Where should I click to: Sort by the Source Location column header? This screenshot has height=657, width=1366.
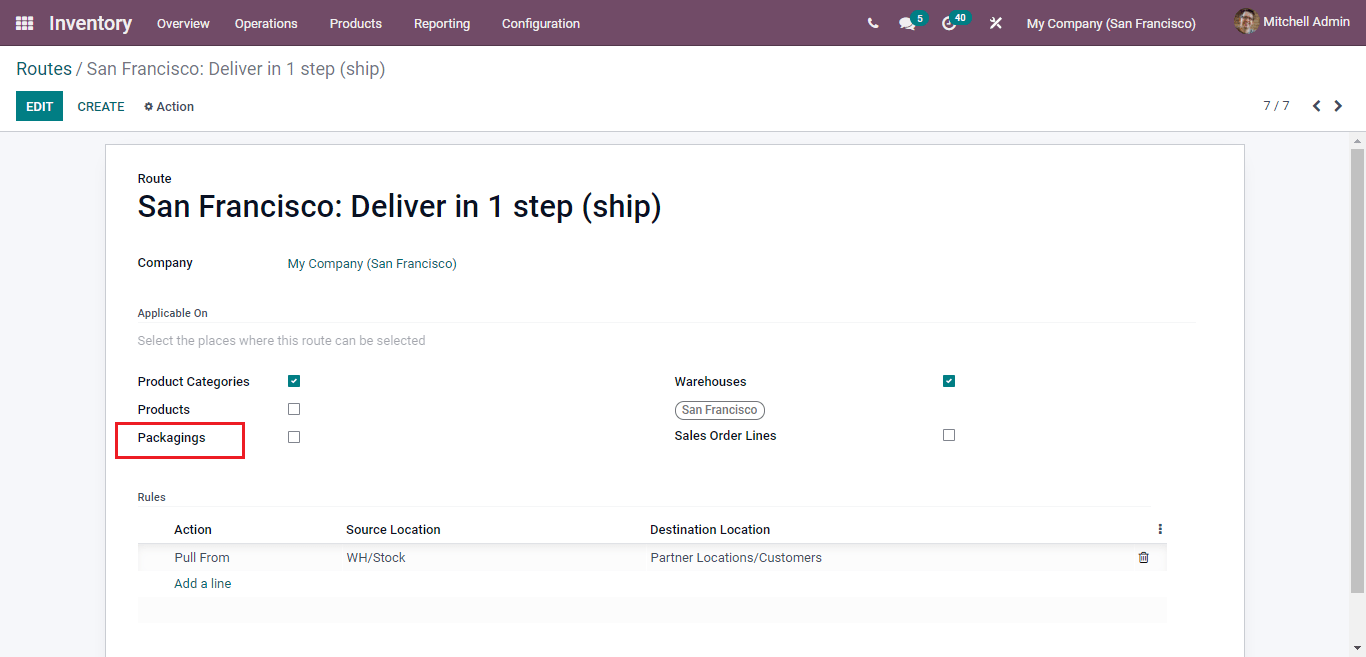point(393,530)
